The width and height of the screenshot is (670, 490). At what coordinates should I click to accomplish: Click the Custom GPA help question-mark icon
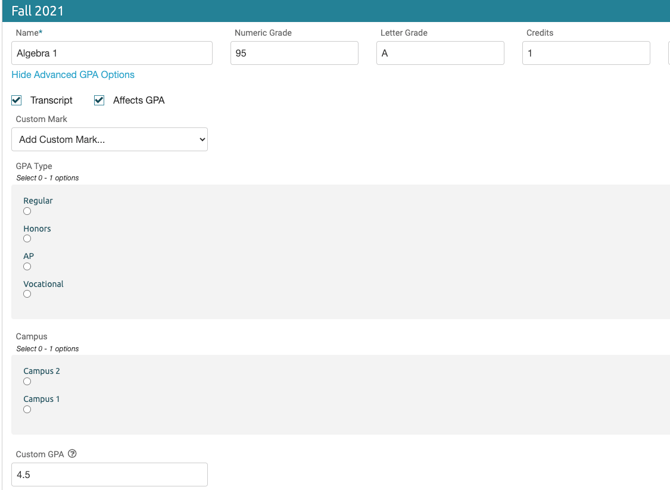[x=72, y=454]
